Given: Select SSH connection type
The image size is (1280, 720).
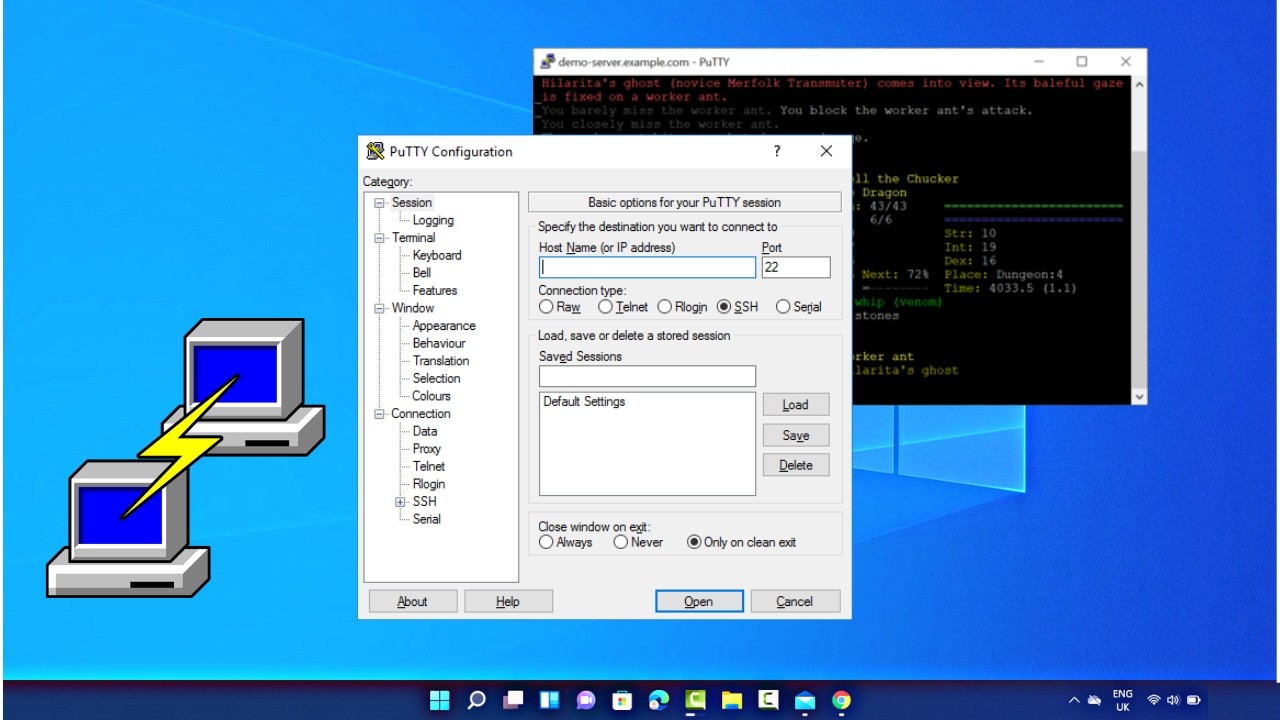Looking at the screenshot, I should [x=738, y=307].
